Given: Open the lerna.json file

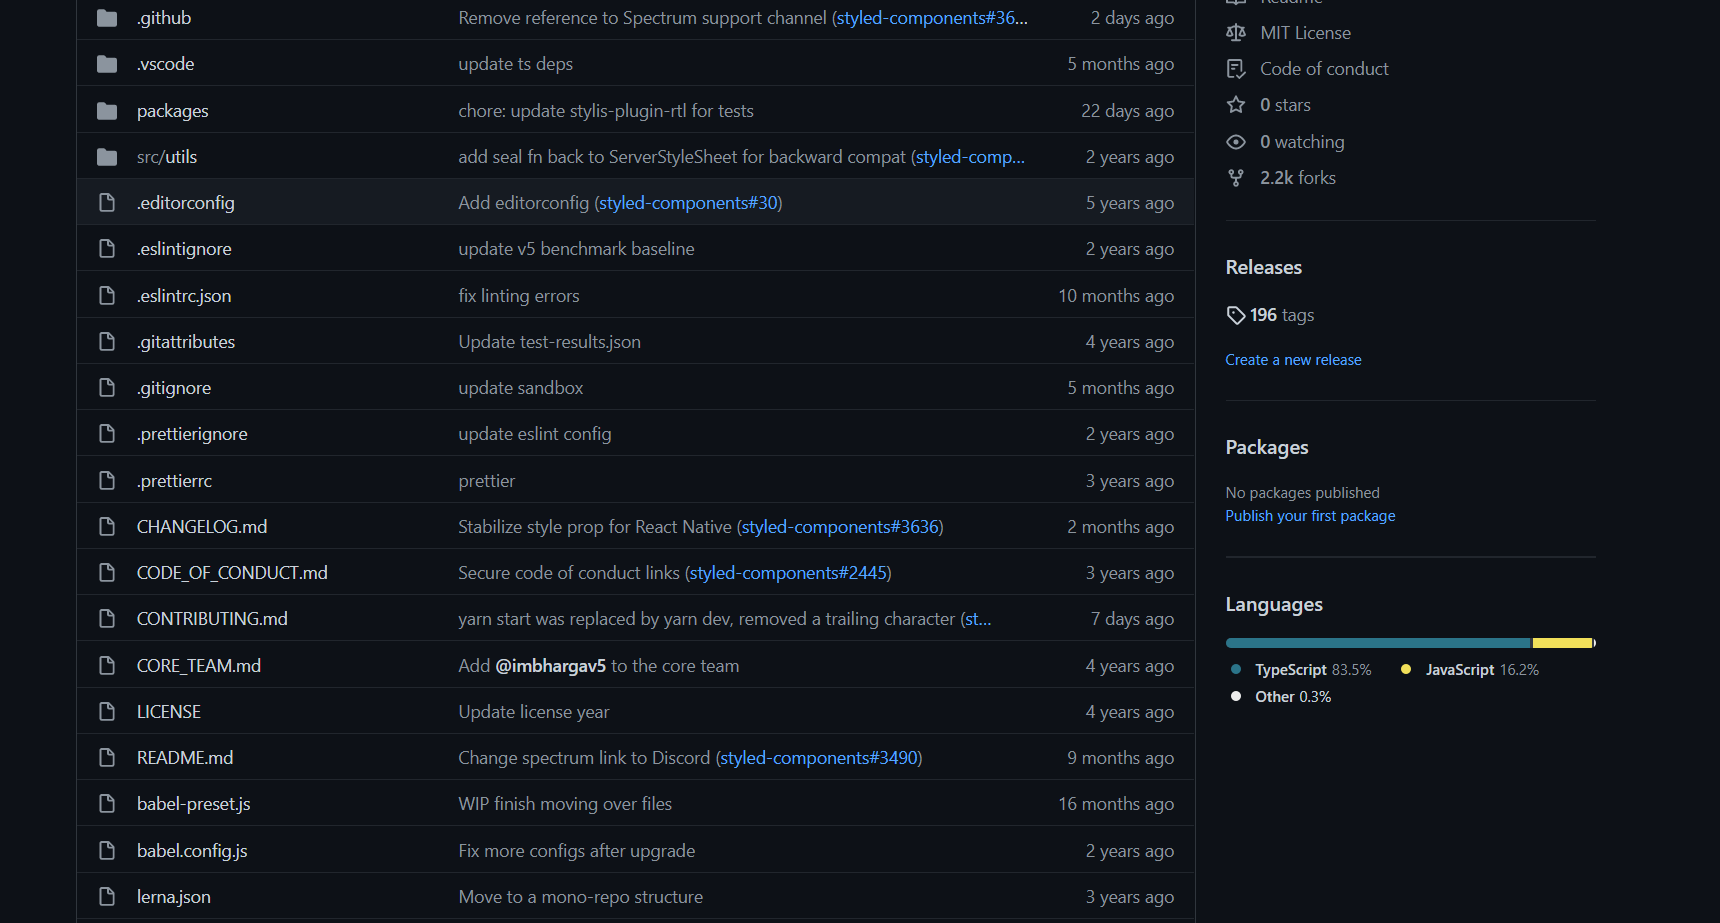Looking at the screenshot, I should click(x=174, y=897).
